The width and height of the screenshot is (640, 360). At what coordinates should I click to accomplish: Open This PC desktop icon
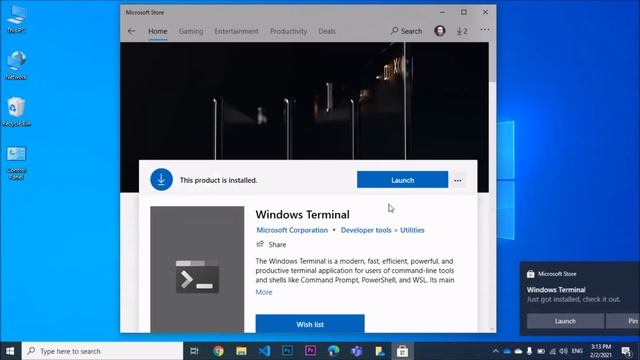(16, 19)
